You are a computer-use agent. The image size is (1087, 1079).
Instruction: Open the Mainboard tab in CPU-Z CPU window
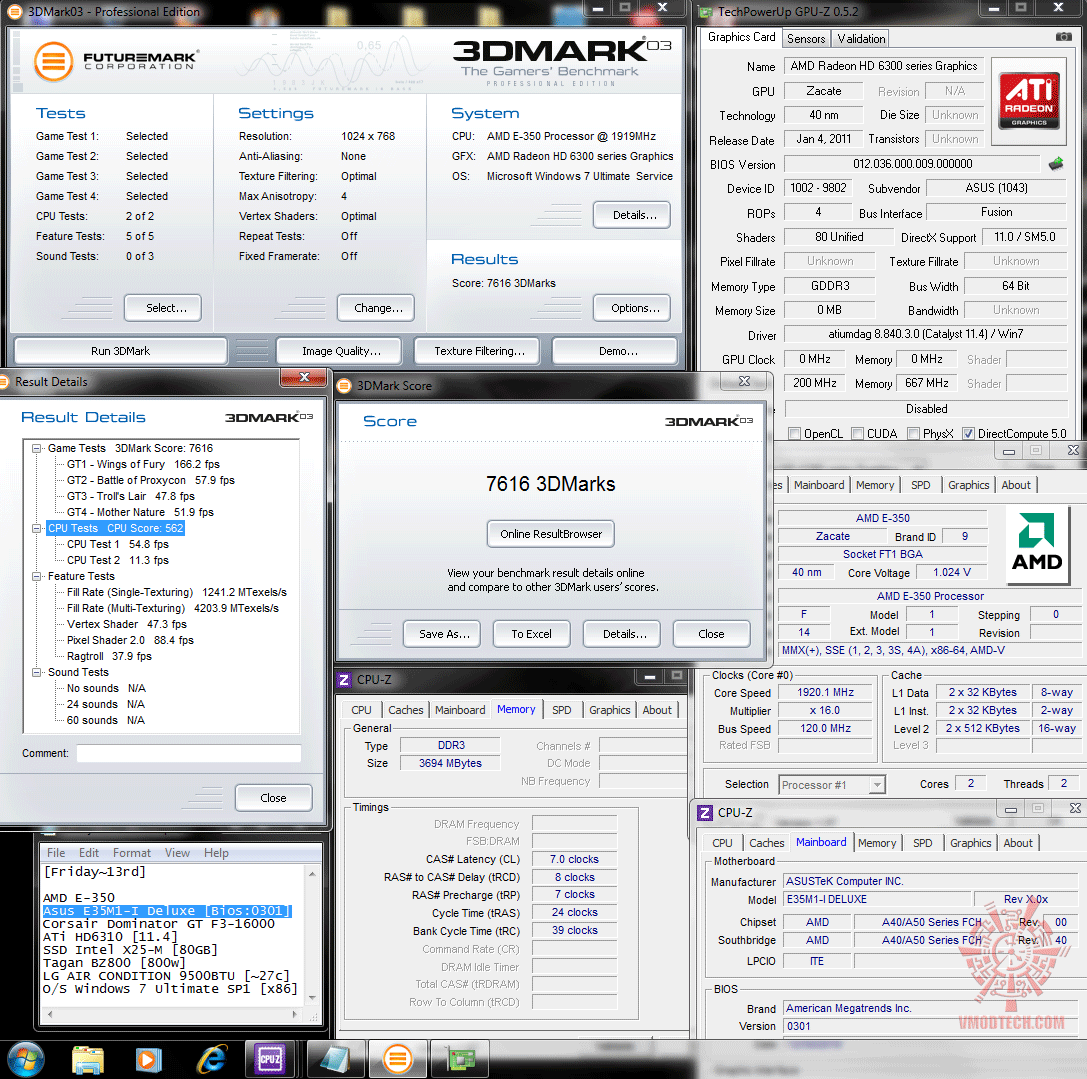coord(819,485)
